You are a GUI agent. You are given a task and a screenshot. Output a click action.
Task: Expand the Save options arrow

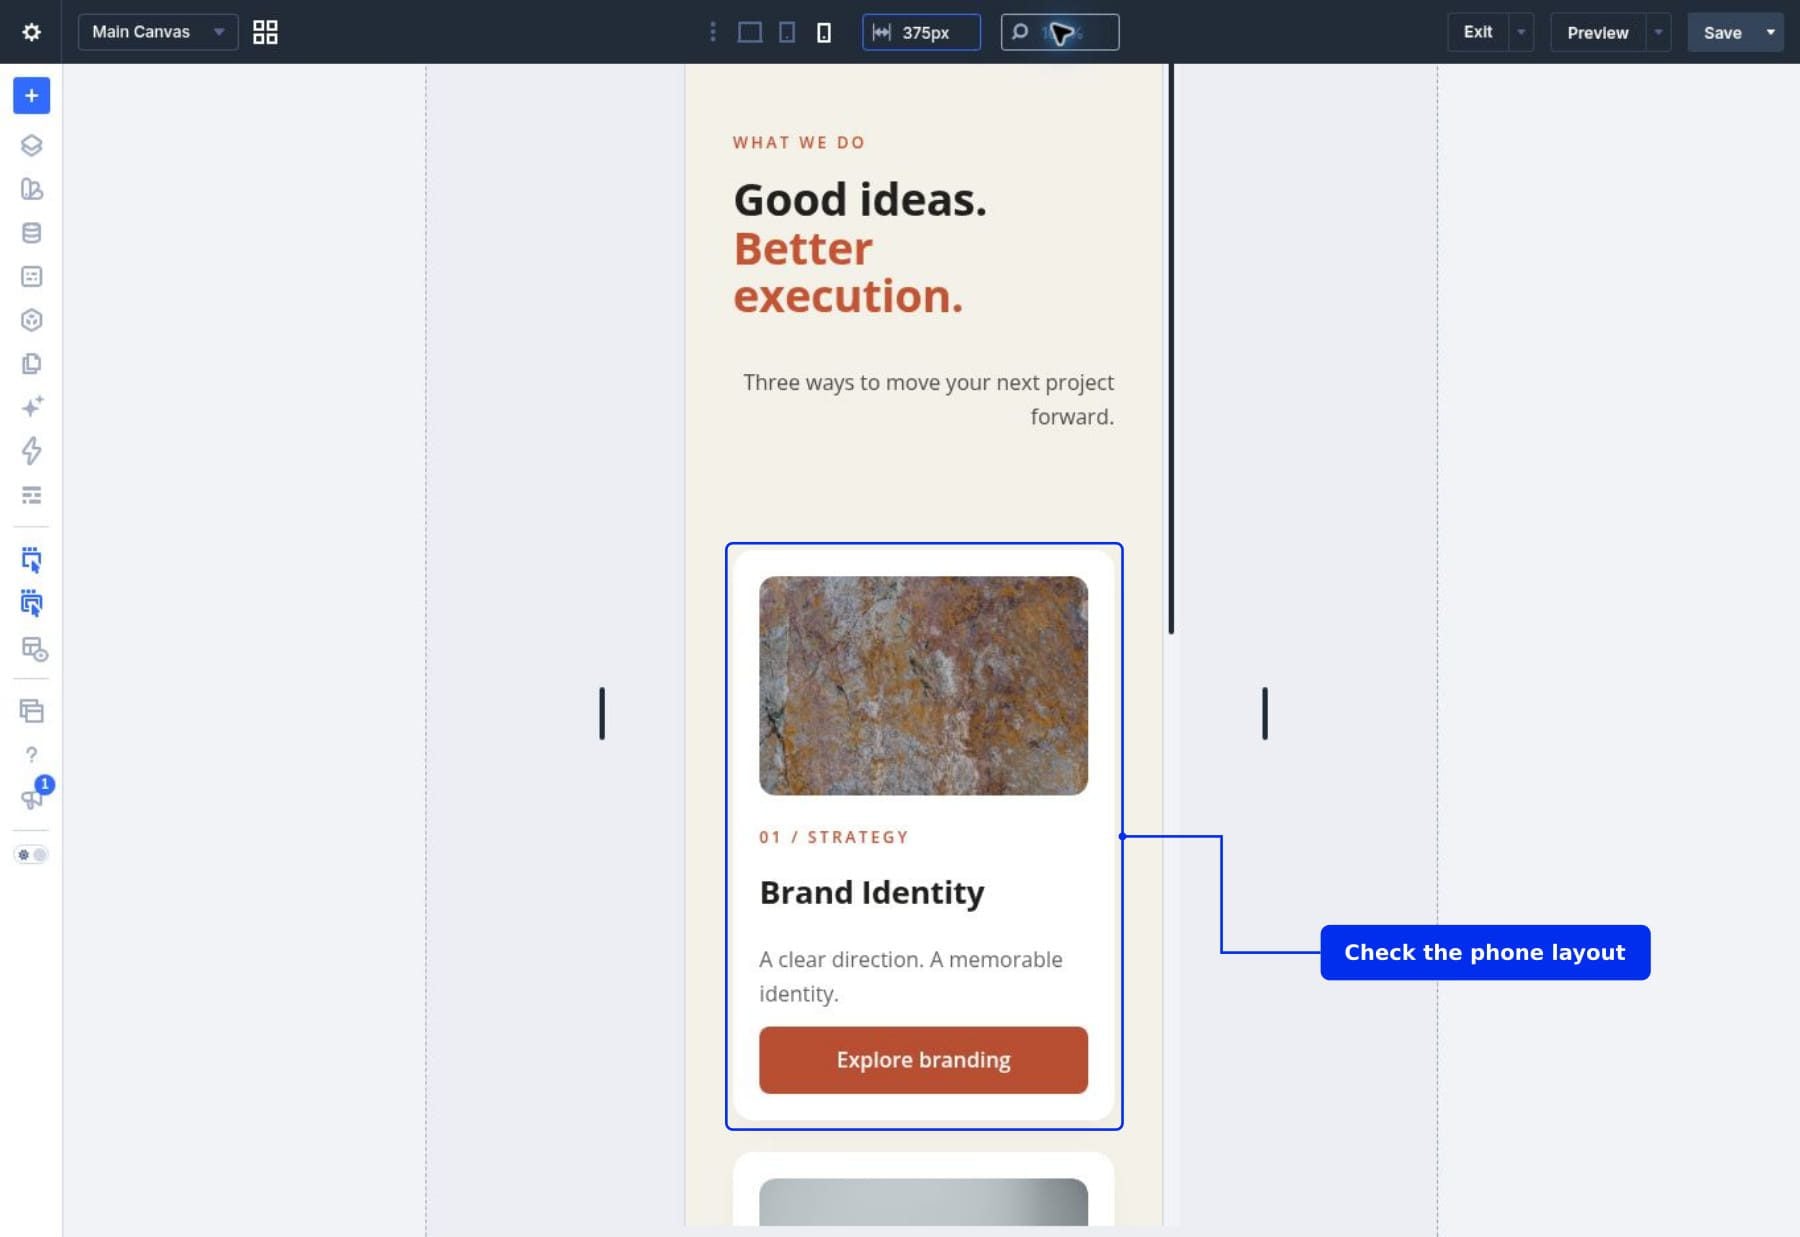pos(1771,32)
